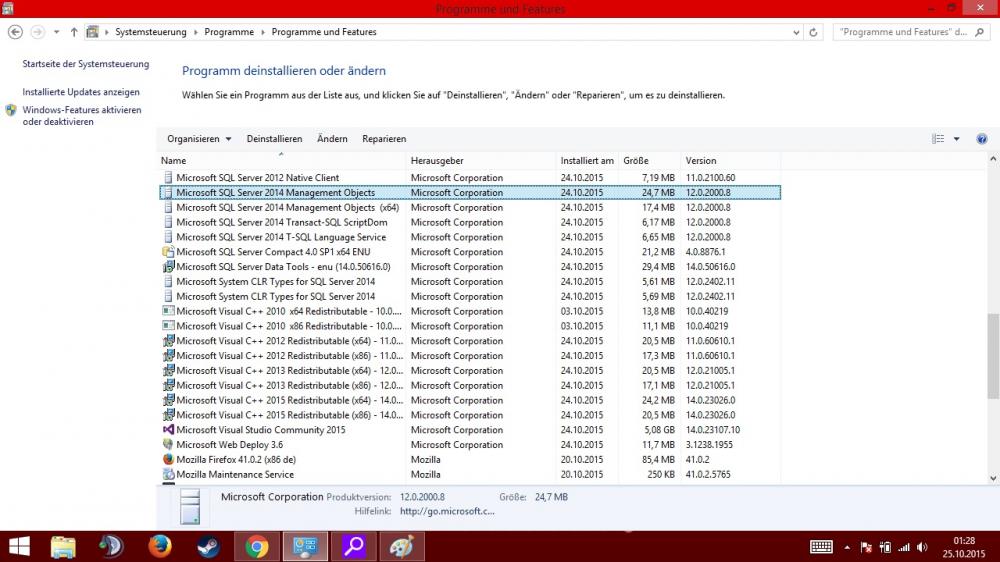This screenshot has height=562, width=1000.
Task: Open Windows-Features aktivieren oder deaktivieren
Action: click(82, 116)
